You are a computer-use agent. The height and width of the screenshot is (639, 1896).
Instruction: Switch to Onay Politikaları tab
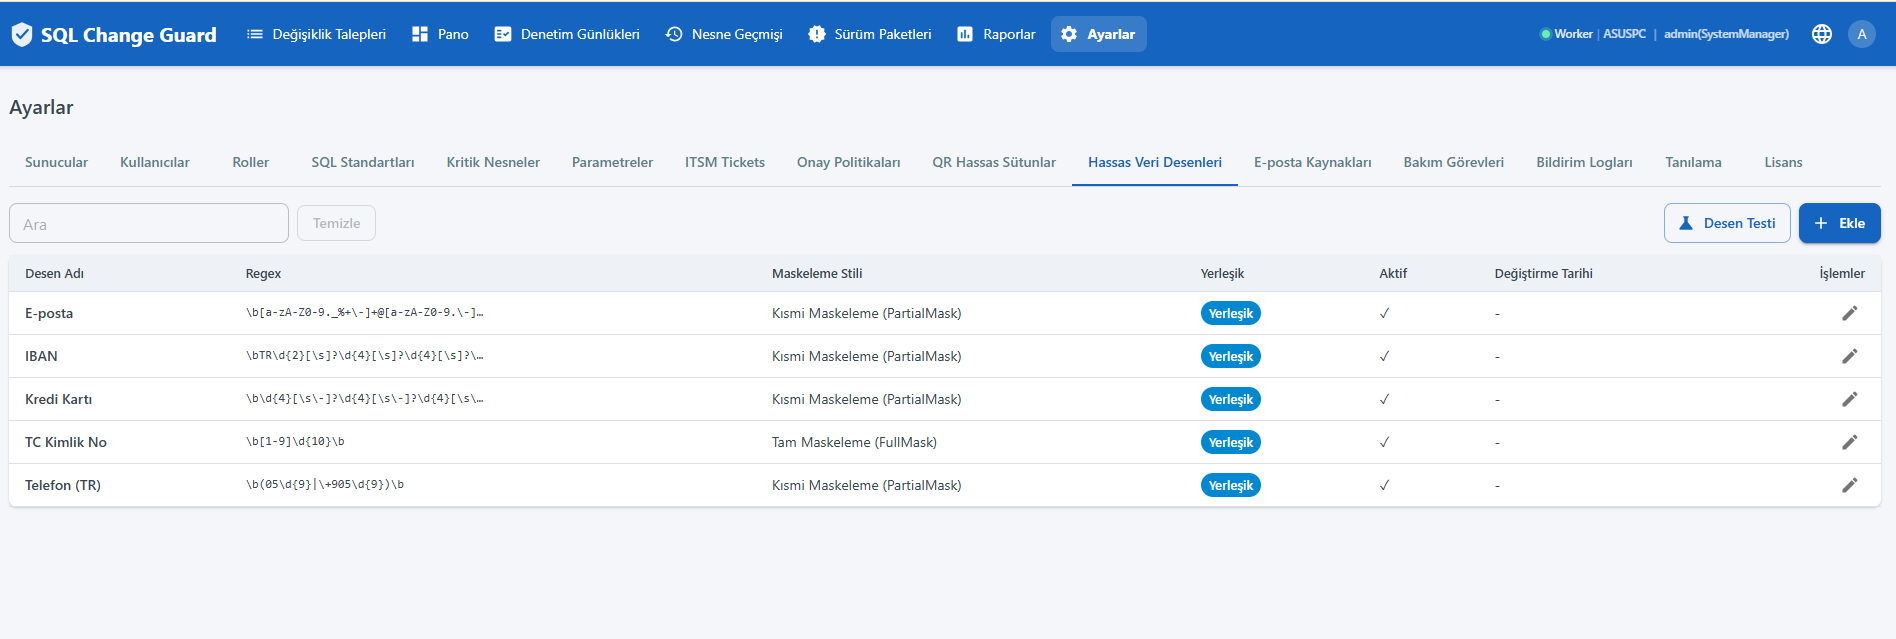pyautogui.click(x=849, y=162)
